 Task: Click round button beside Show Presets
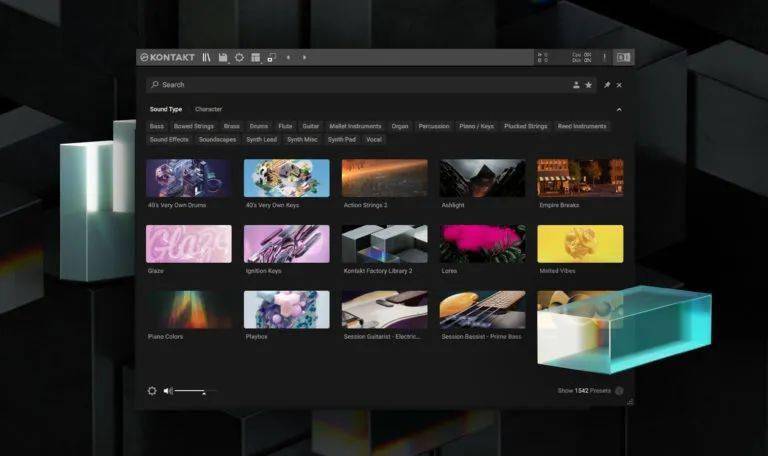[x=619, y=391]
